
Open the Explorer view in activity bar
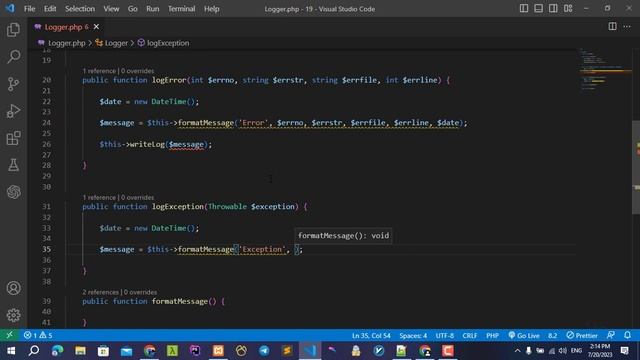(13, 30)
